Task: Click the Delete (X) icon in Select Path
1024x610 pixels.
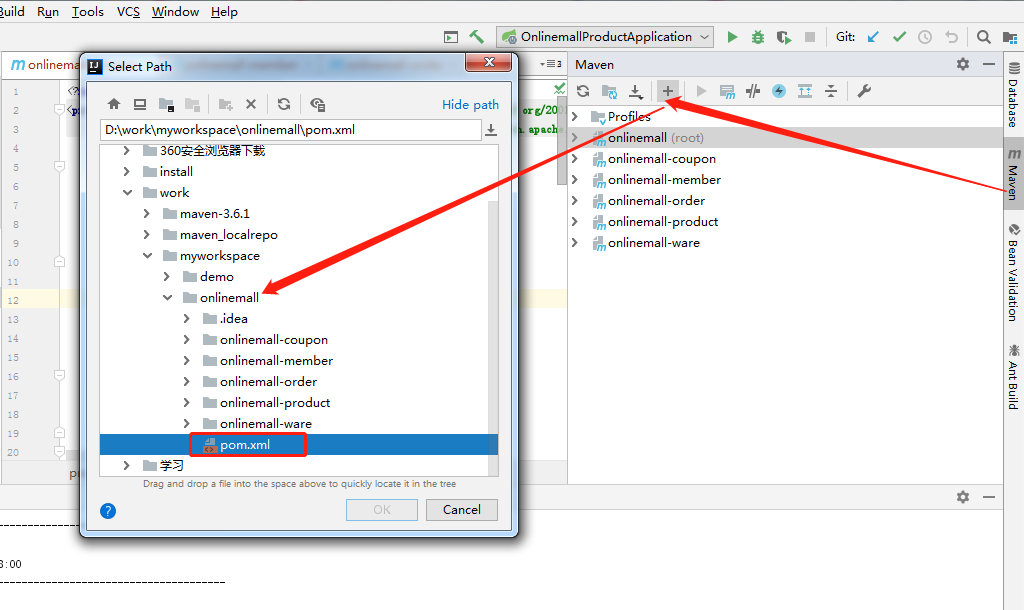Action: (251, 104)
